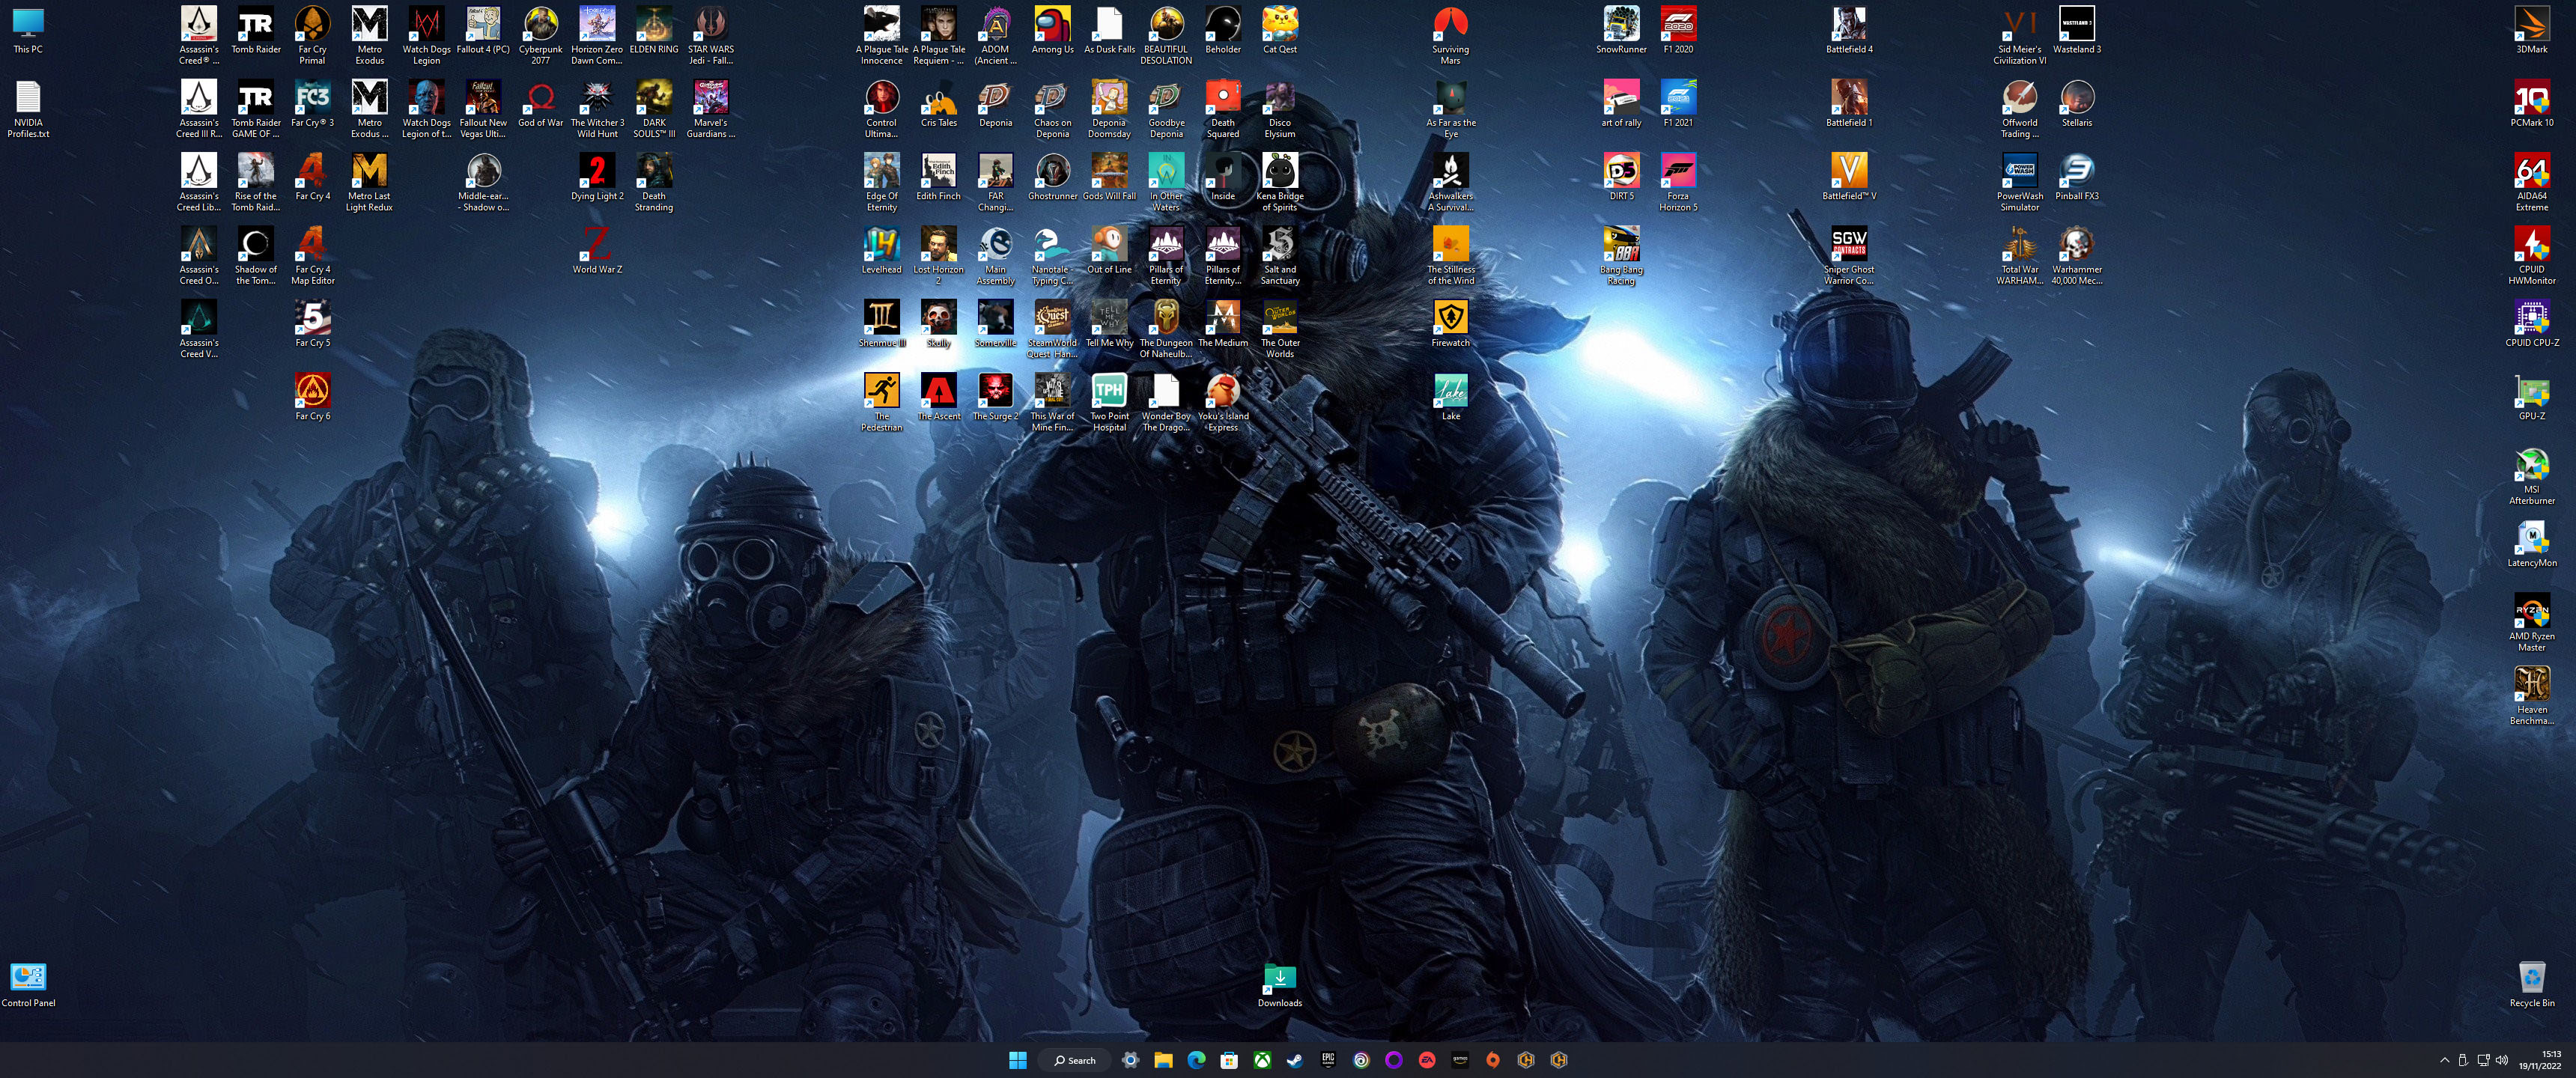Select the Among Us shortcut

click(1052, 31)
